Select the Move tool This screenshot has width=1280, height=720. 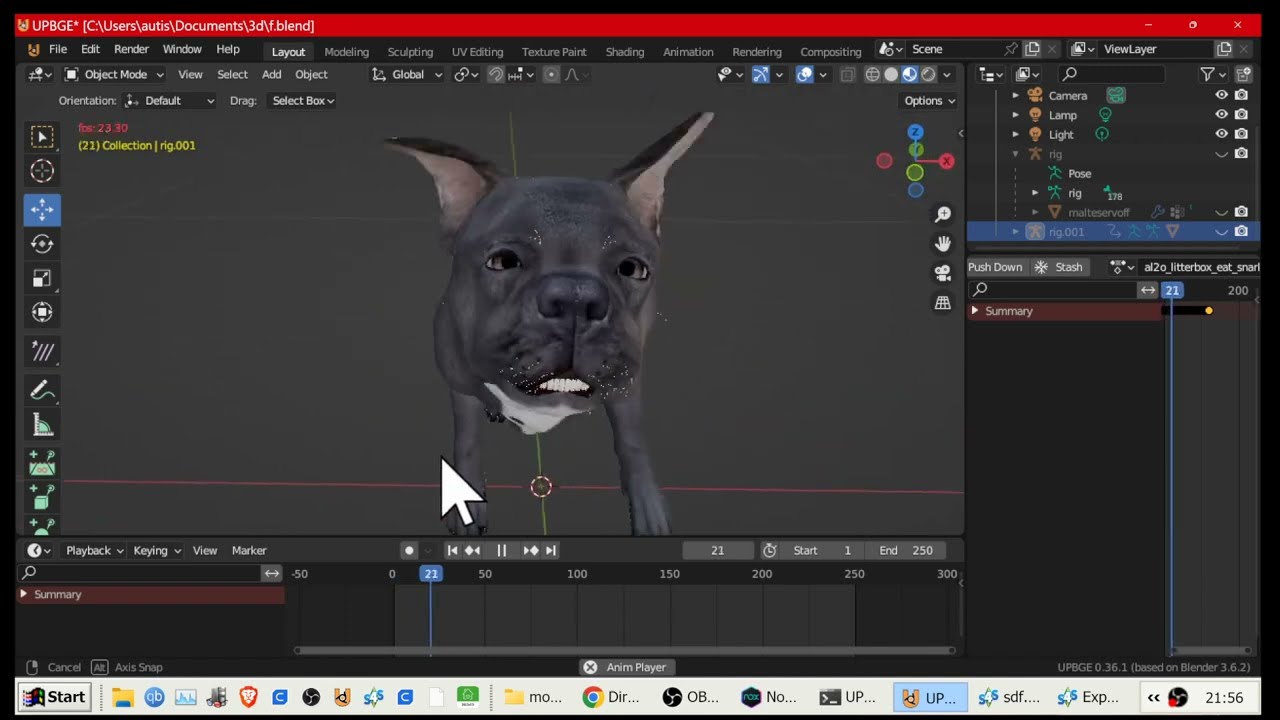42,208
